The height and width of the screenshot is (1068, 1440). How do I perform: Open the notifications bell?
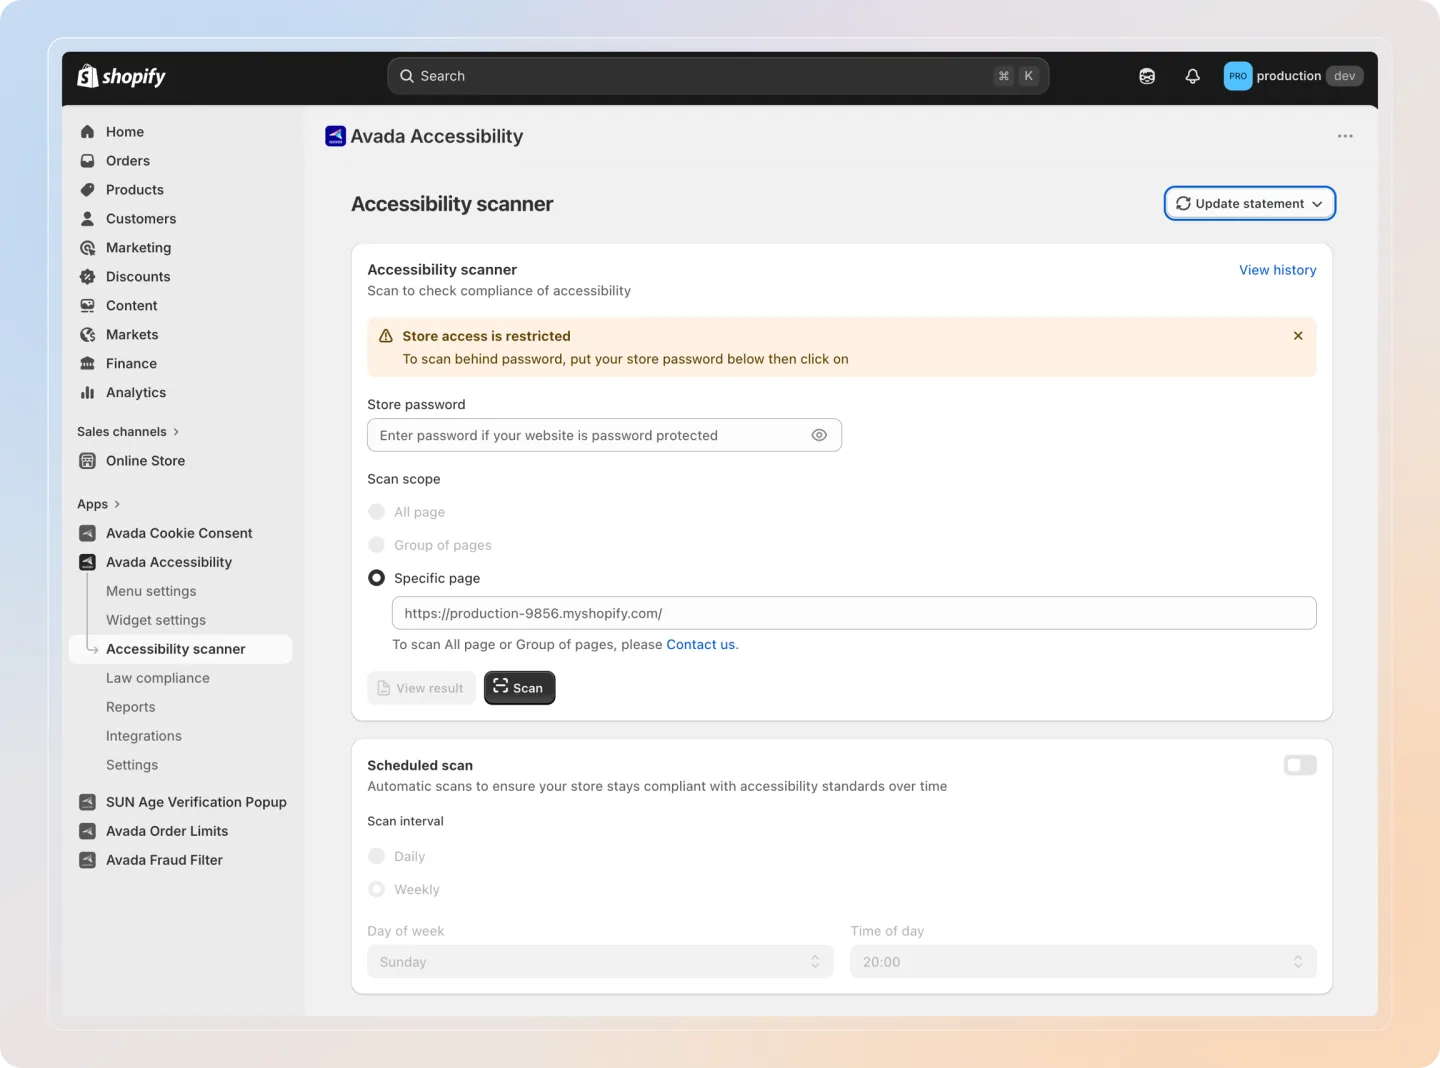tap(1192, 76)
